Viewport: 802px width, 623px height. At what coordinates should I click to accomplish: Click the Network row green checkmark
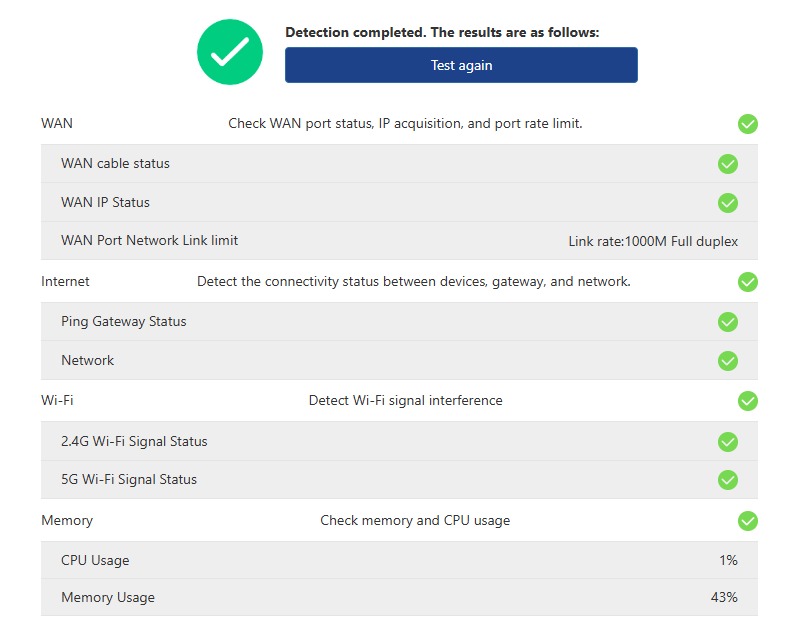tap(728, 361)
